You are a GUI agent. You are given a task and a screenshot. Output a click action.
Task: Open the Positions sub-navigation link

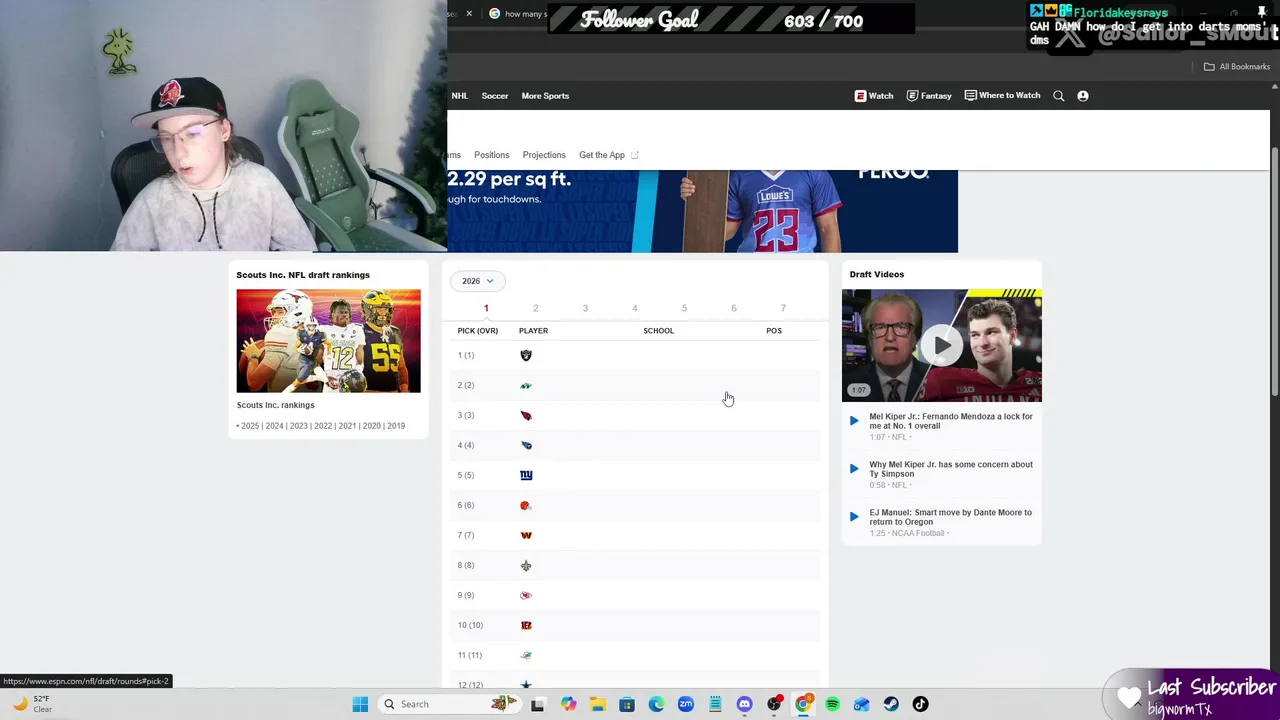[x=491, y=155]
